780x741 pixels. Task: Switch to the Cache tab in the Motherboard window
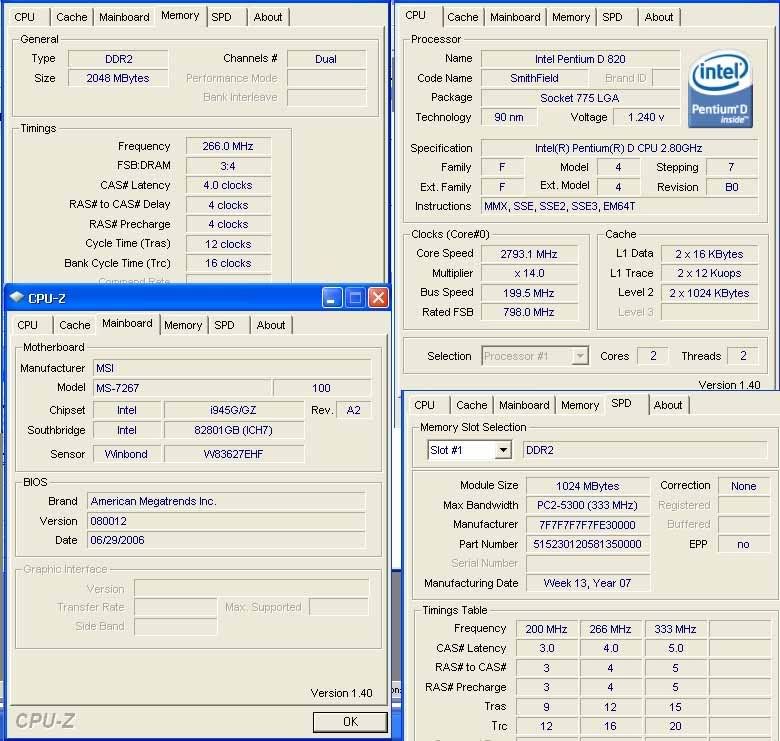pos(75,325)
